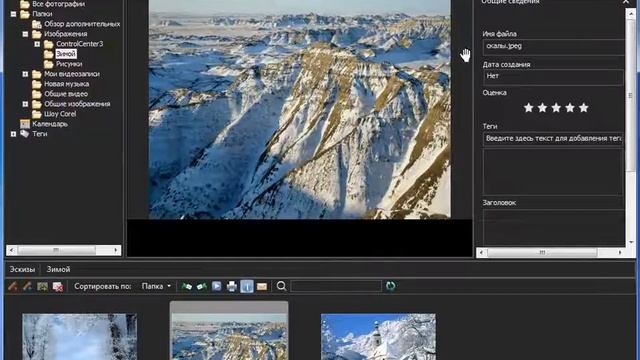This screenshot has height=360, width=640.
Task: Close the Общие сведения info panel
Action: (626, 2)
